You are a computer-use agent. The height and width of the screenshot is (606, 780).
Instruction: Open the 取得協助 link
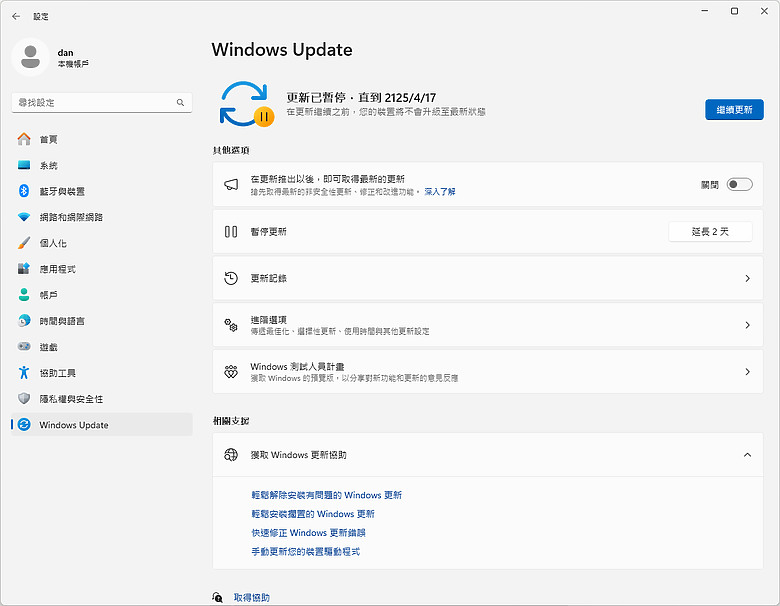[x=252, y=597]
